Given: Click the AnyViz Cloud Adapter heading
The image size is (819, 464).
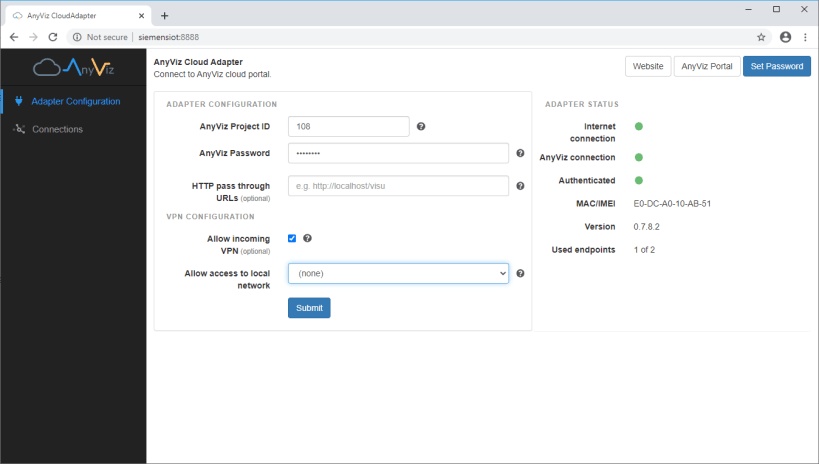Looking at the screenshot, I should click(198, 62).
